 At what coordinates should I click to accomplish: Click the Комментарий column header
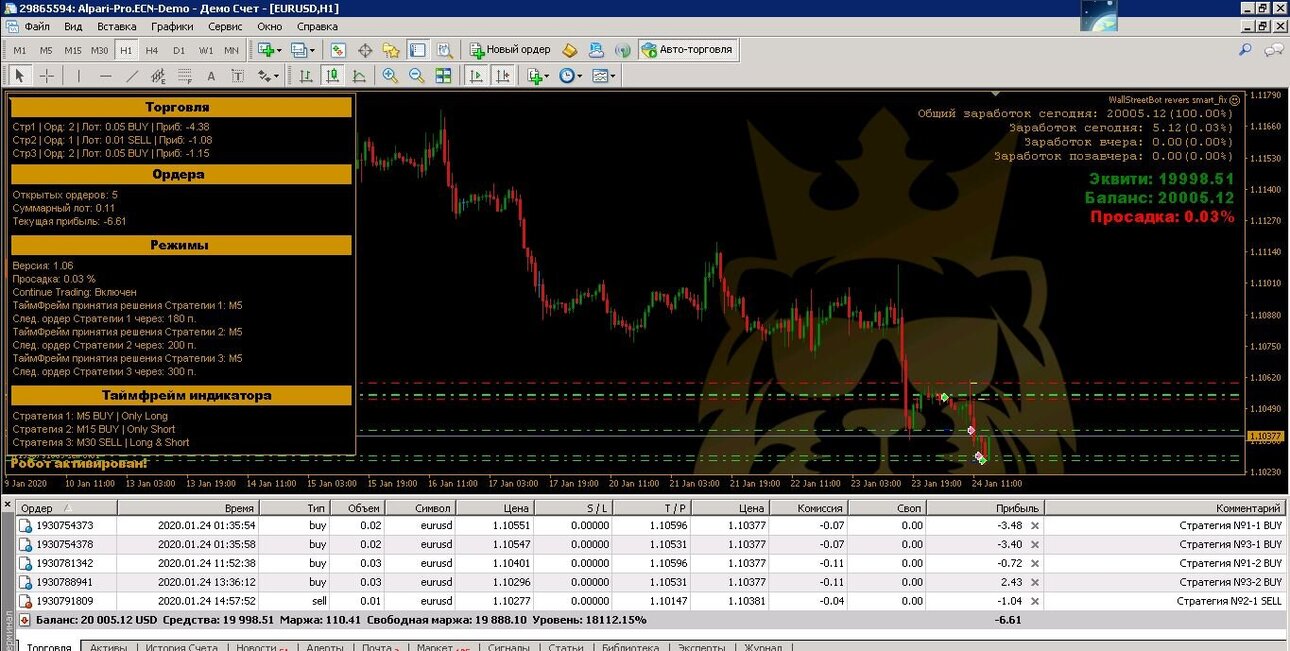pyautogui.click(x=1165, y=508)
